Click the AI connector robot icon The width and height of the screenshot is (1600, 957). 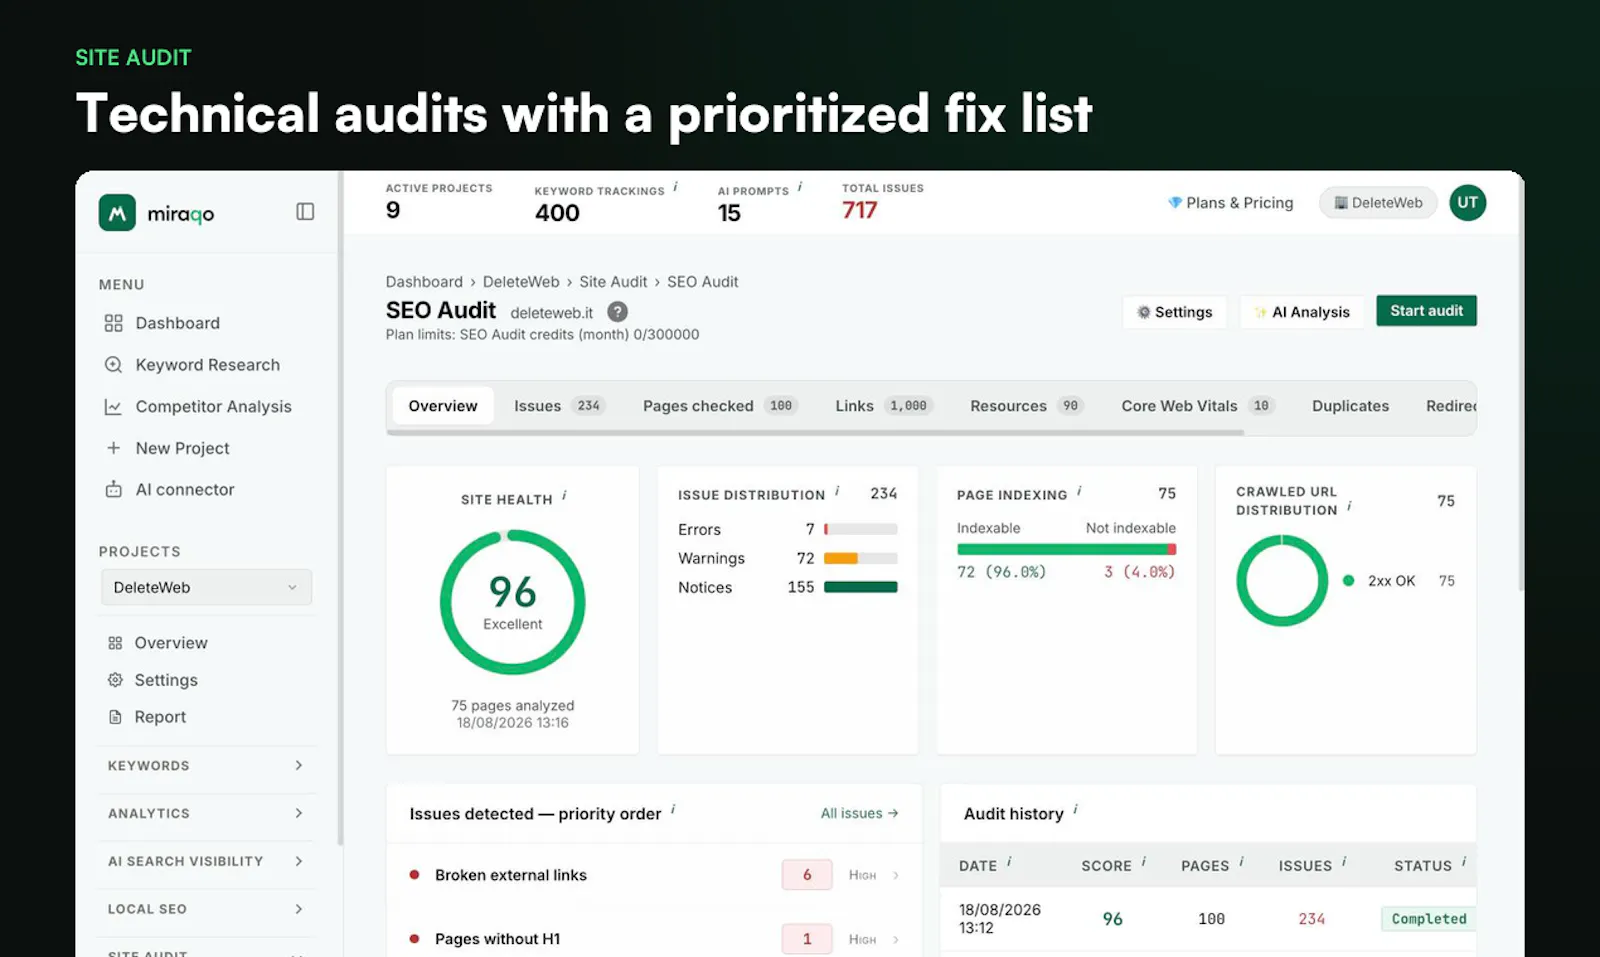click(114, 490)
